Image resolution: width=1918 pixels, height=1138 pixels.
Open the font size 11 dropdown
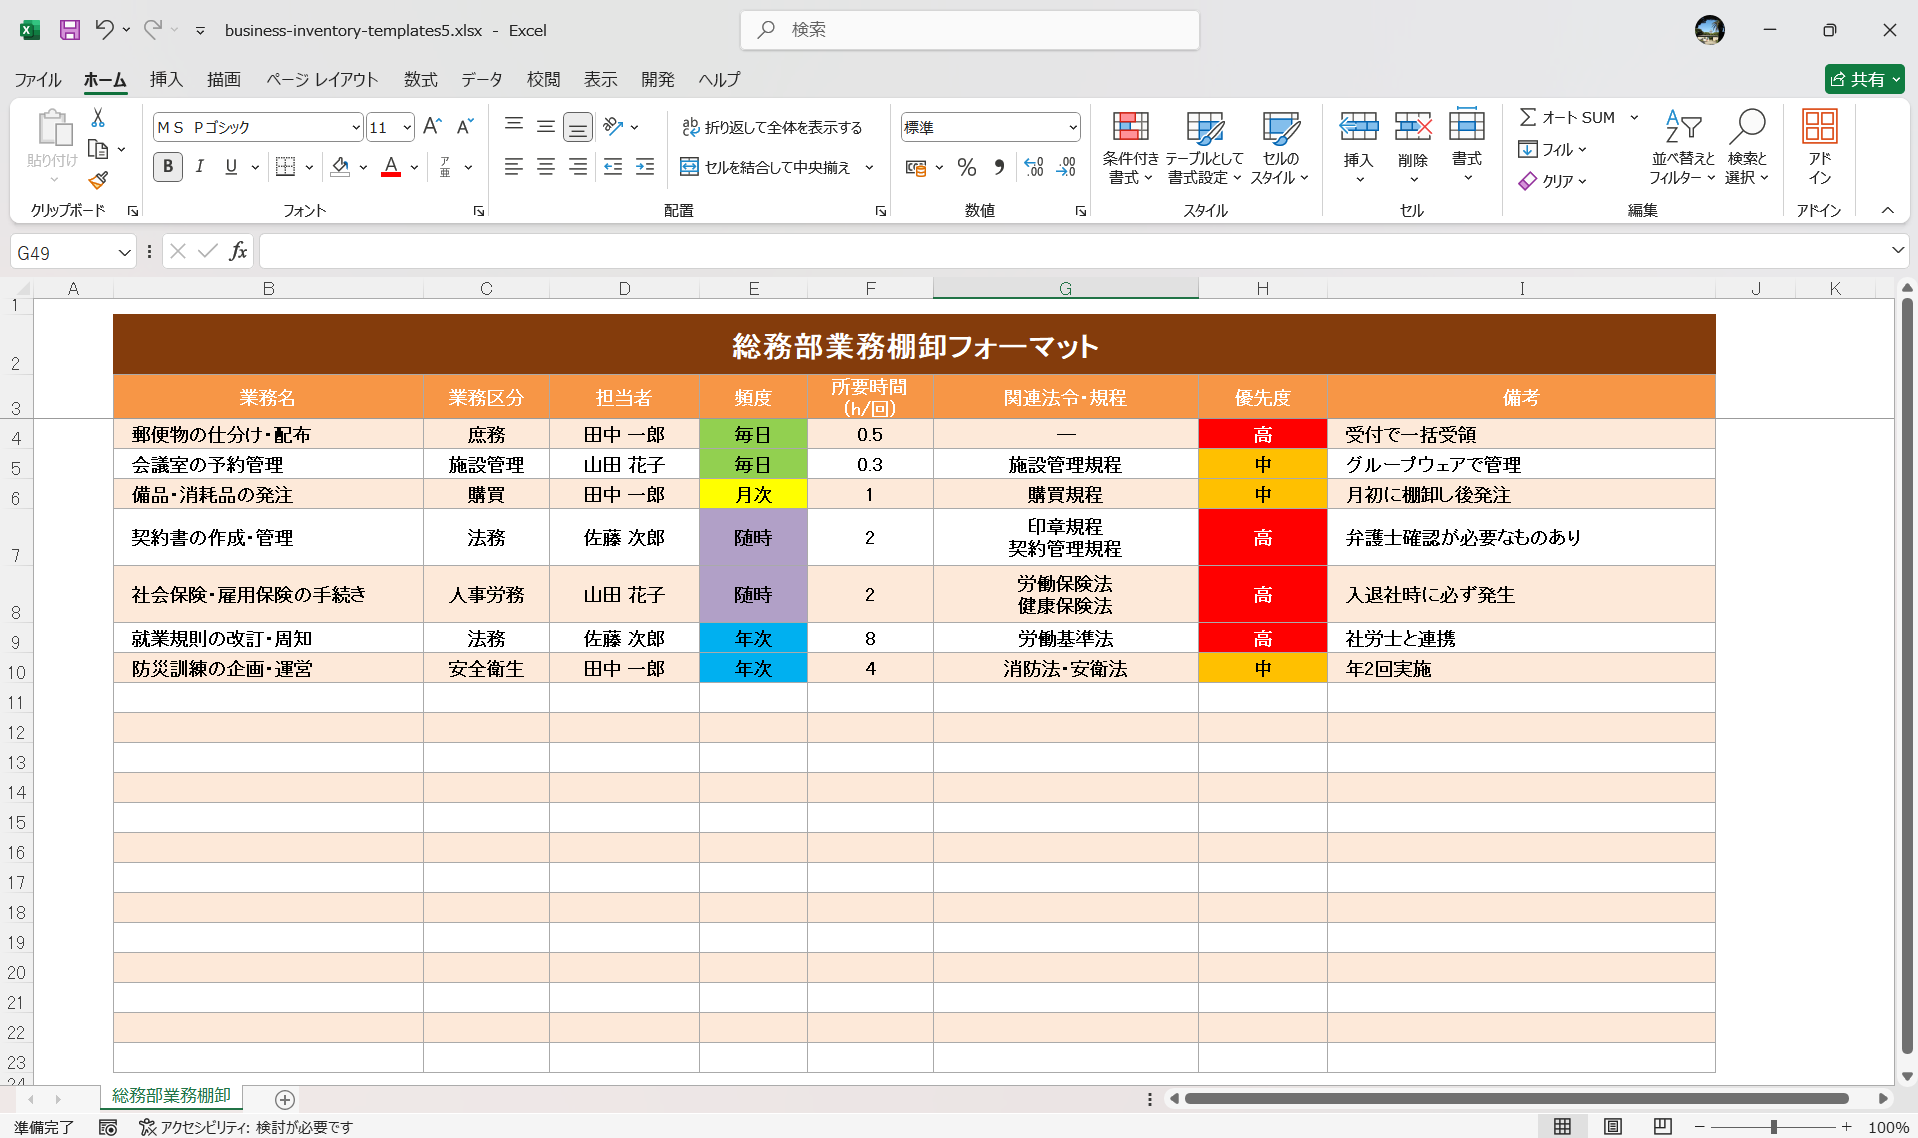407,128
